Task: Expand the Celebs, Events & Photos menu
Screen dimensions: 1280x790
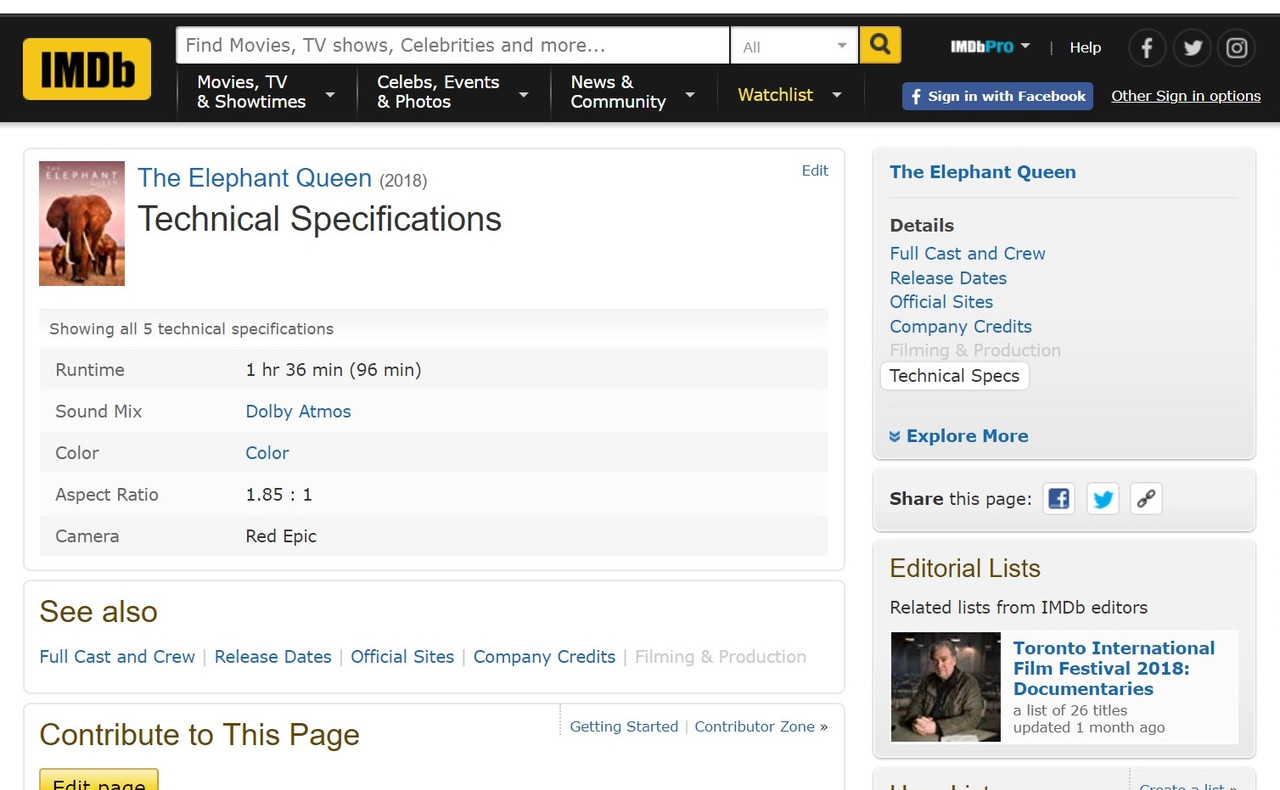Action: [x=452, y=92]
